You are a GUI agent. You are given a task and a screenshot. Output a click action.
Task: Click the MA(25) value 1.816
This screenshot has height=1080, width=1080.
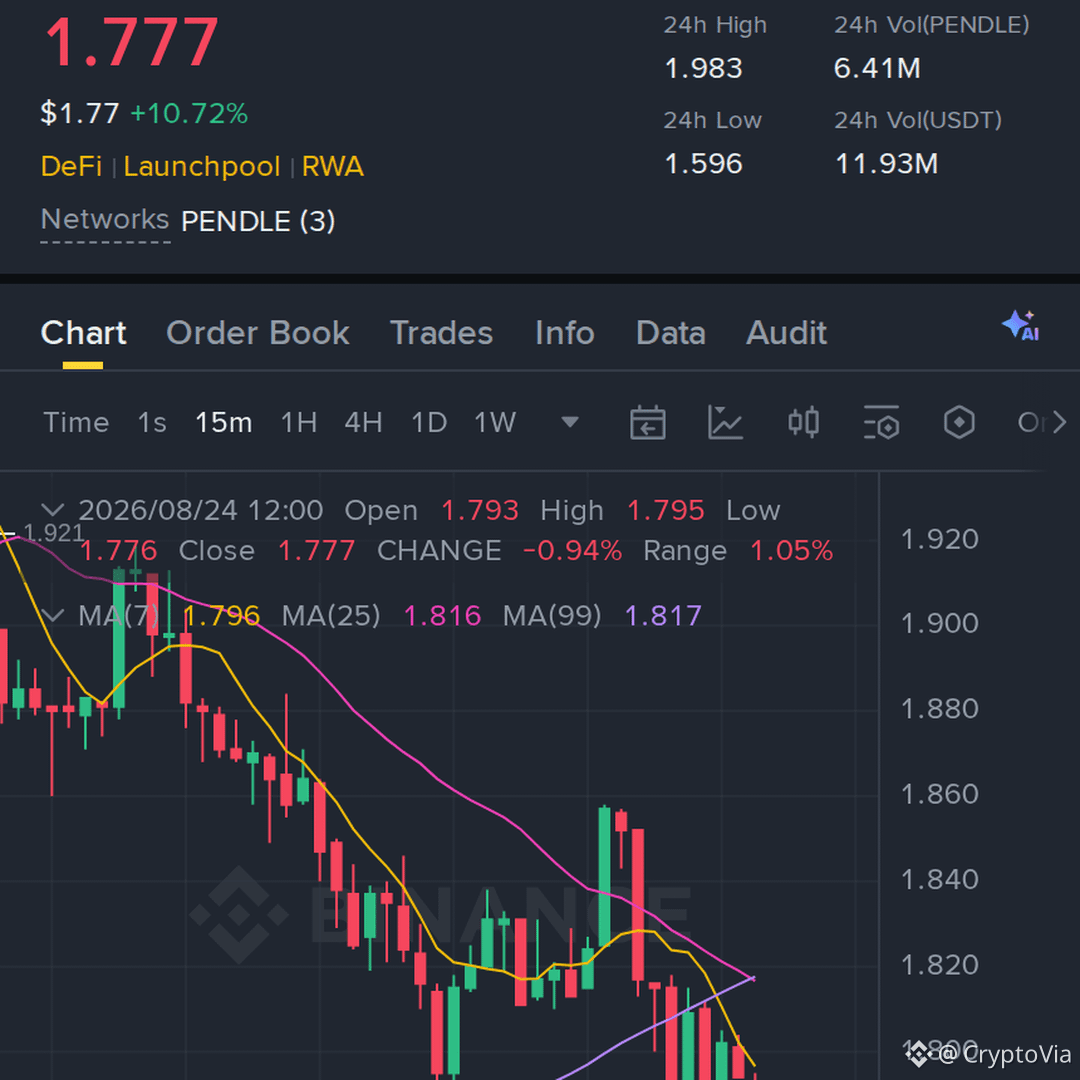[x=442, y=616]
